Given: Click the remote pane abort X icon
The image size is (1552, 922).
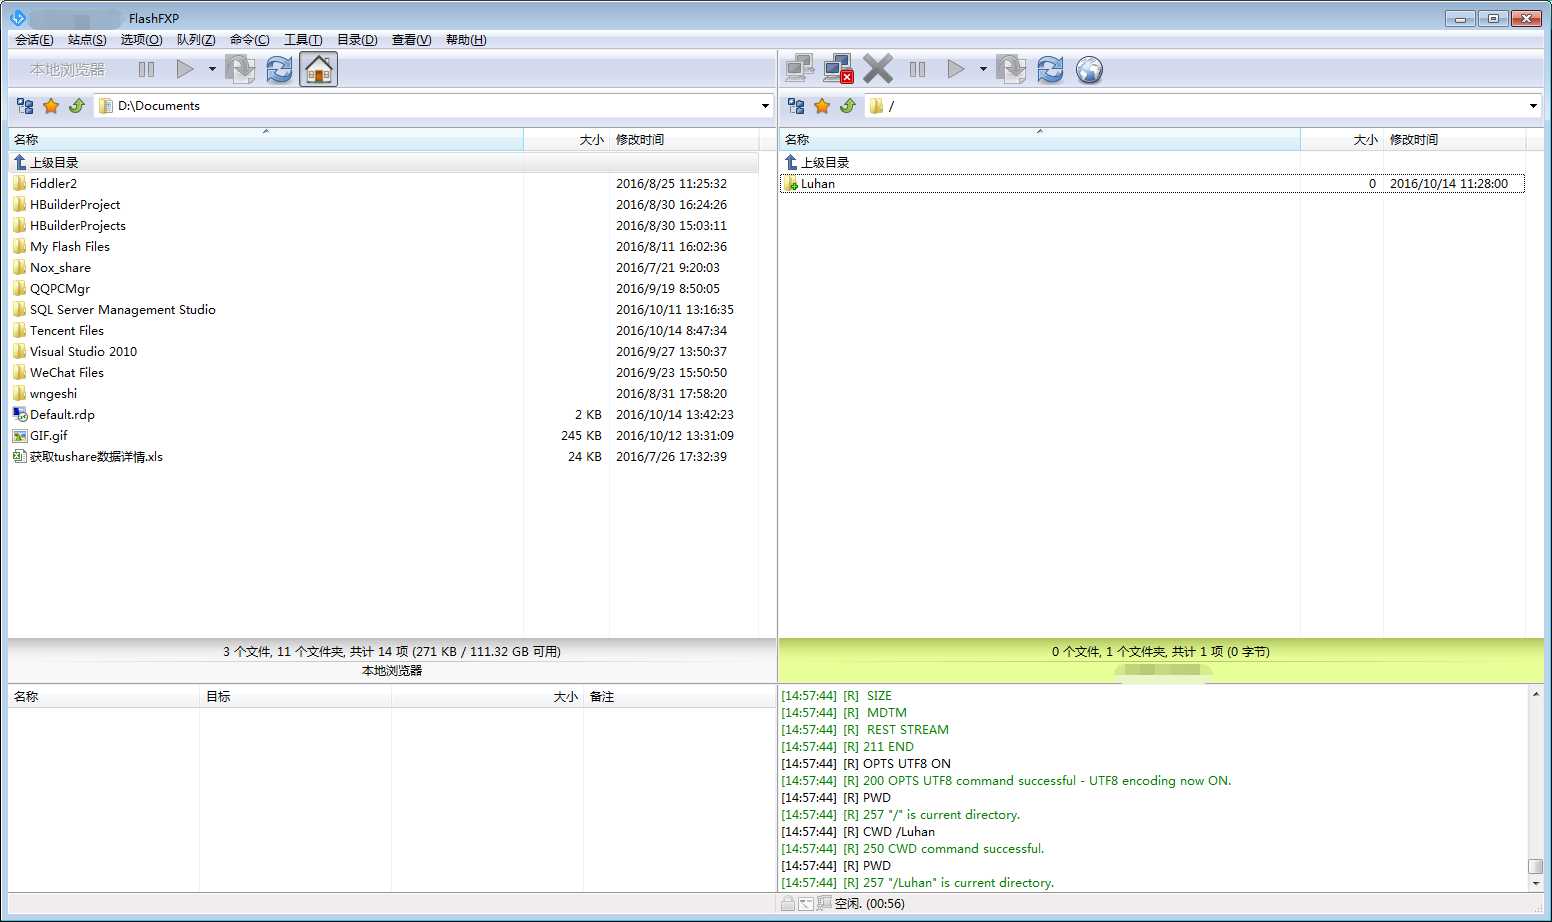Looking at the screenshot, I should [878, 70].
